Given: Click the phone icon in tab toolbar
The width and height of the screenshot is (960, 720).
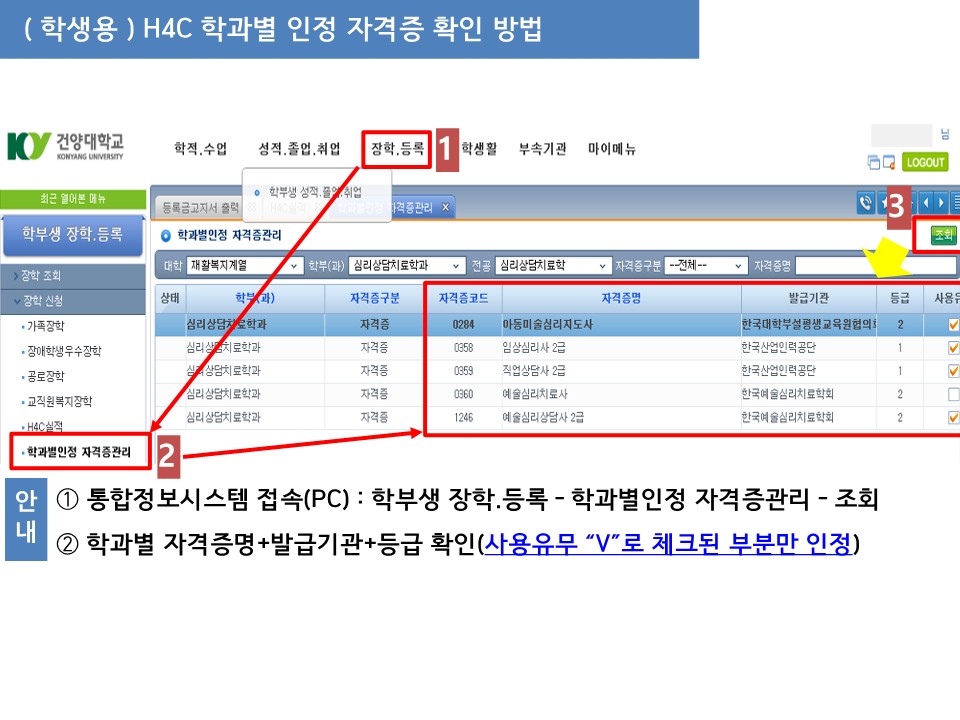Looking at the screenshot, I should click(x=866, y=204).
